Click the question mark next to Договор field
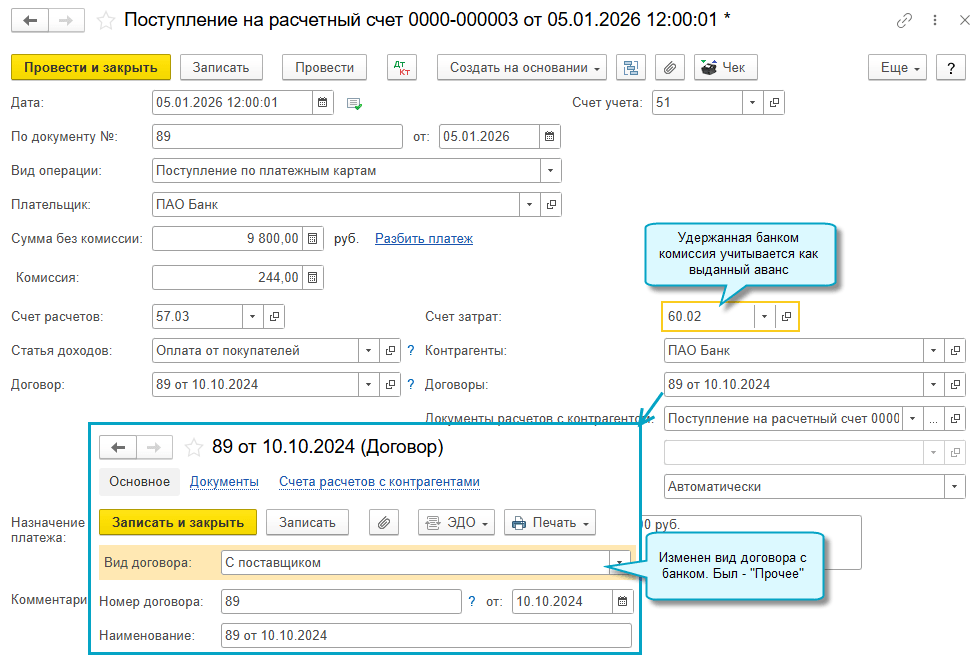980x655 pixels. pyautogui.click(x=411, y=384)
